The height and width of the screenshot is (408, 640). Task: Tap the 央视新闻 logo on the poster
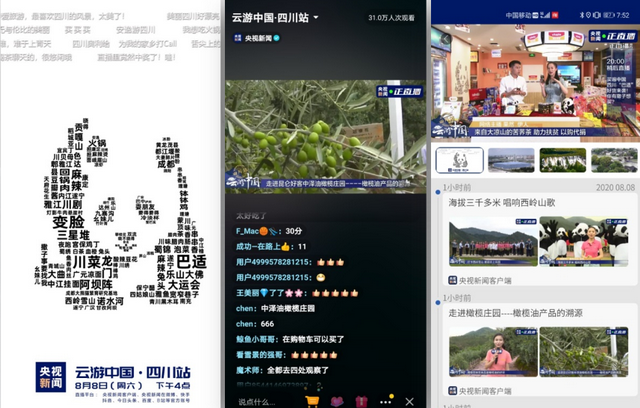(49, 377)
